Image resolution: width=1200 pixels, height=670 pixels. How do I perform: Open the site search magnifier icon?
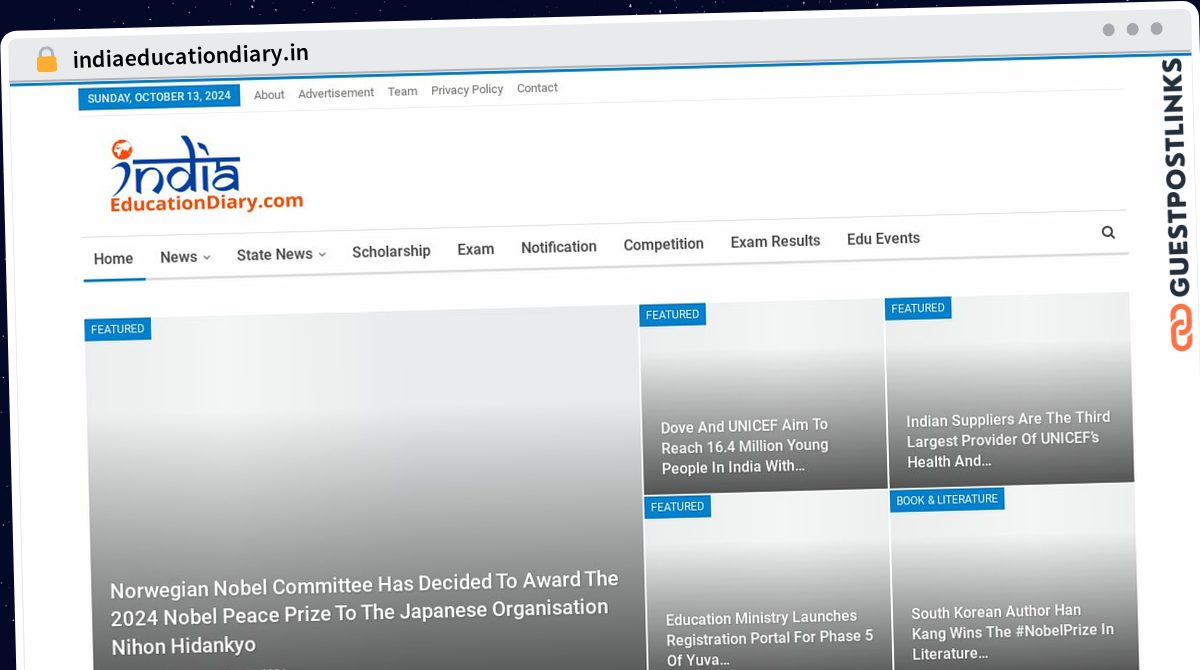[1108, 232]
